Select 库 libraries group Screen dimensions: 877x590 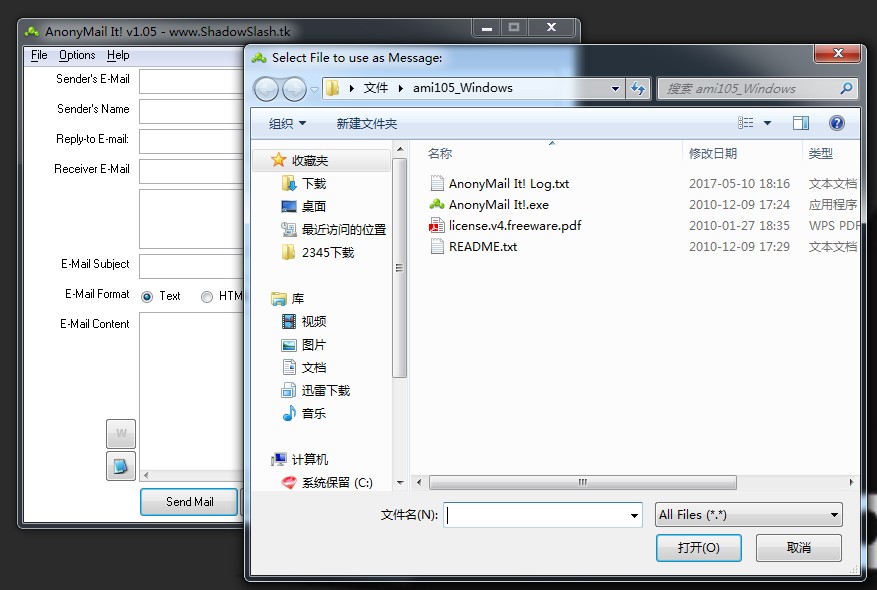coord(287,299)
